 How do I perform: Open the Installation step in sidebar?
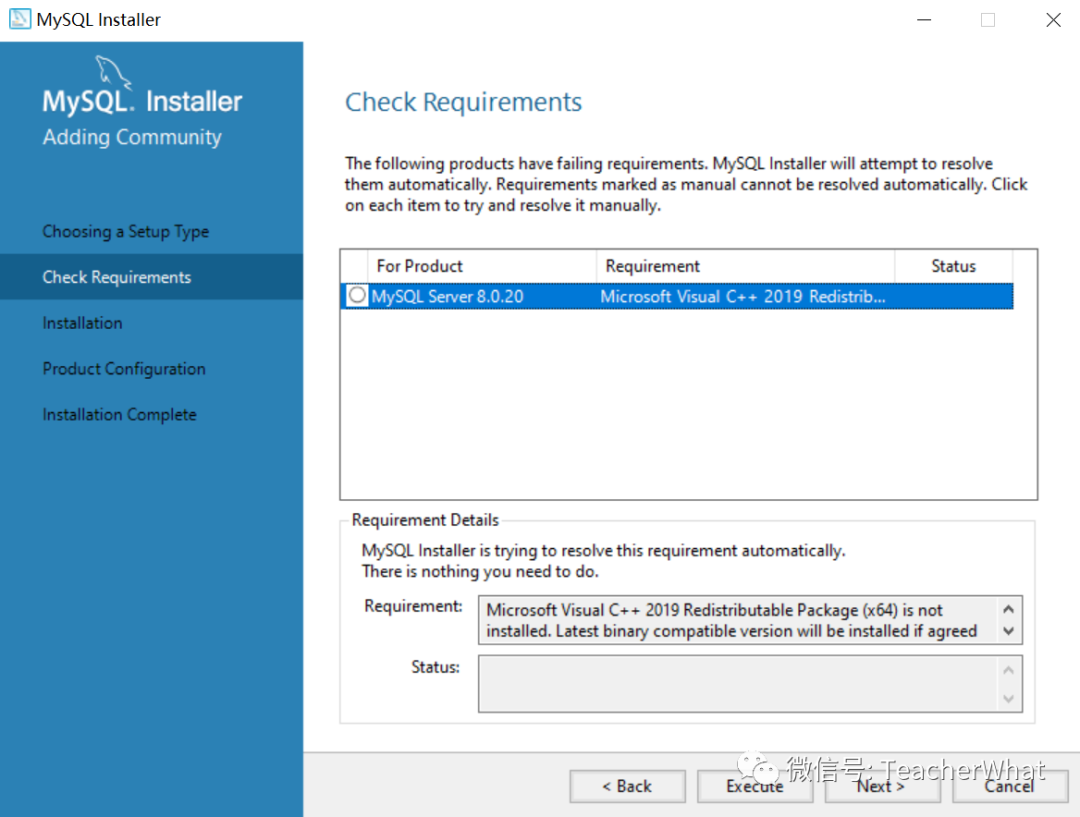[x=82, y=323]
